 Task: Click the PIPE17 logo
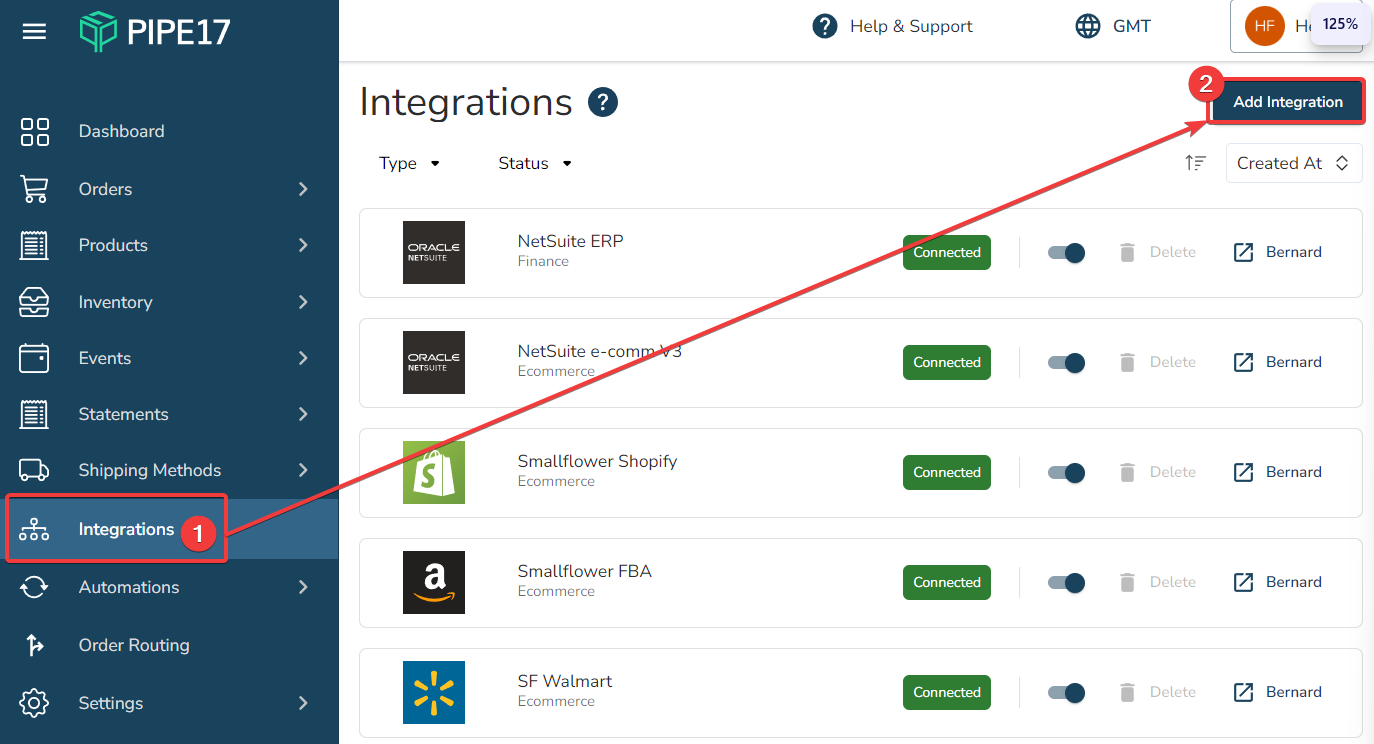tap(155, 32)
